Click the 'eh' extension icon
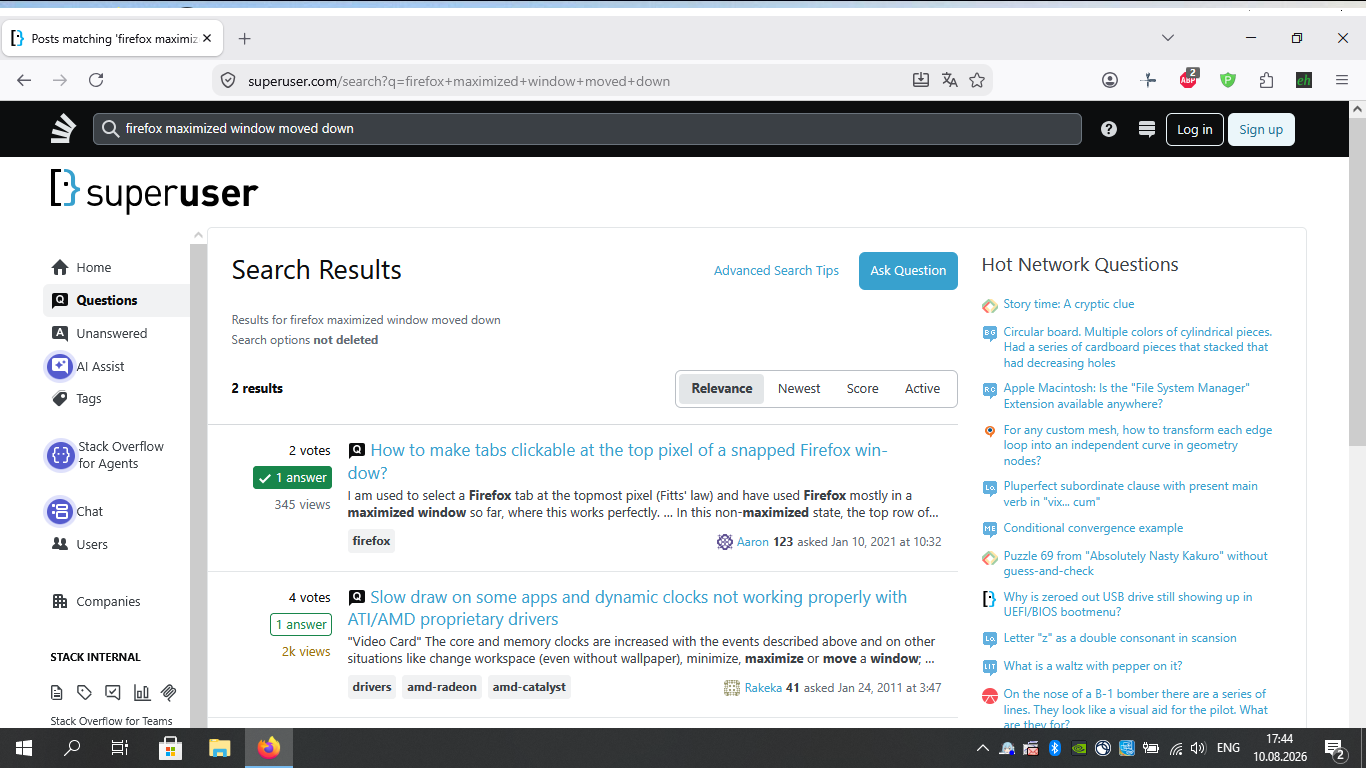This screenshot has width=1366, height=768. [1304, 81]
